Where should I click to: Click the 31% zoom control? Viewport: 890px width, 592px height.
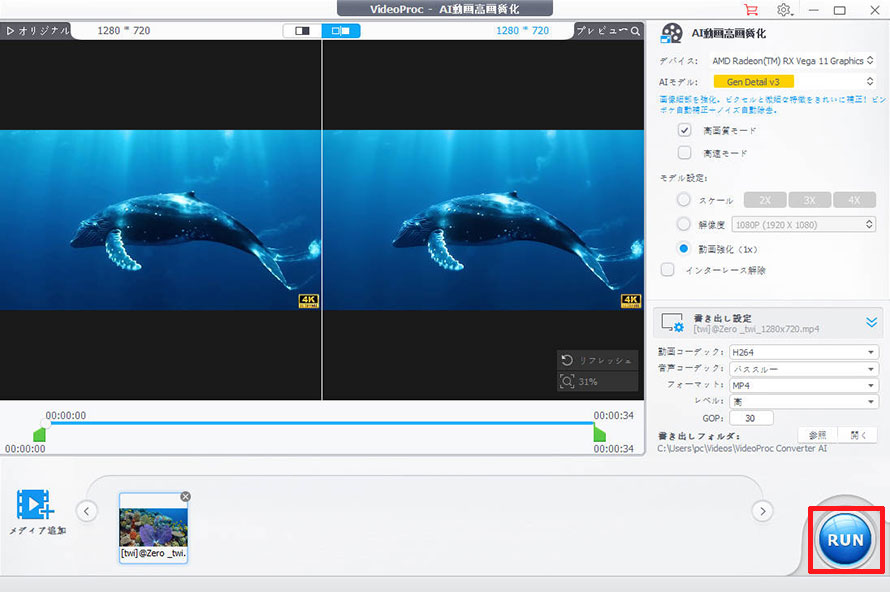[597, 381]
